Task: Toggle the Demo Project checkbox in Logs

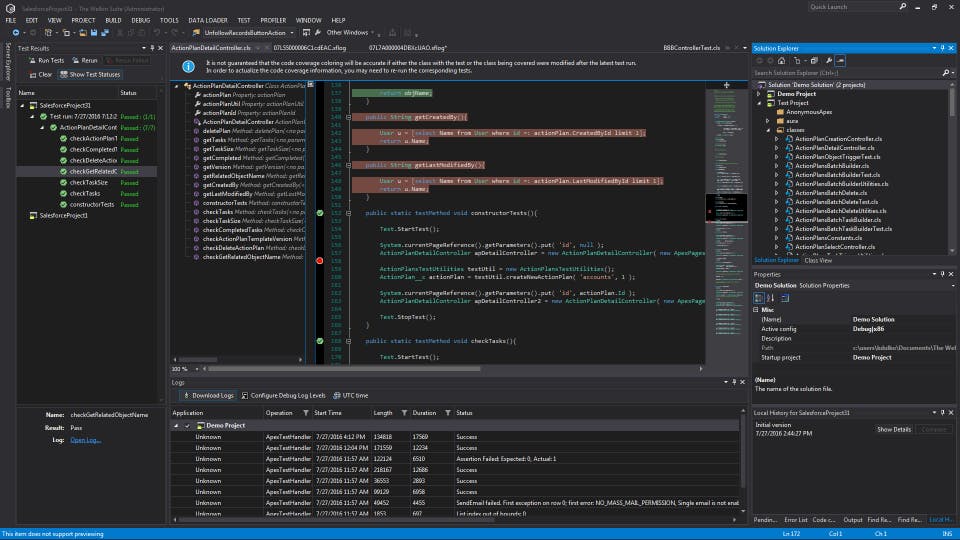Action: pos(186,425)
